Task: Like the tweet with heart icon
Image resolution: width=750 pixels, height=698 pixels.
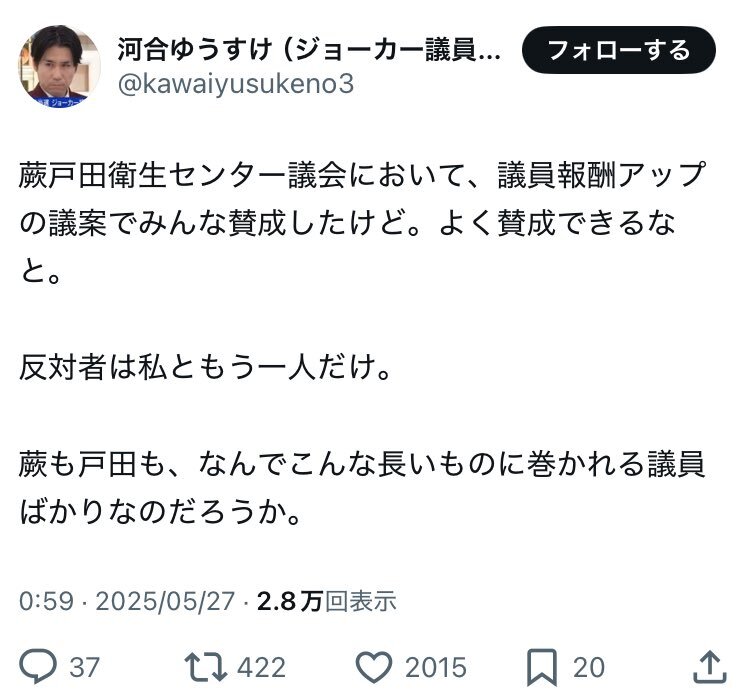Action: point(374,666)
